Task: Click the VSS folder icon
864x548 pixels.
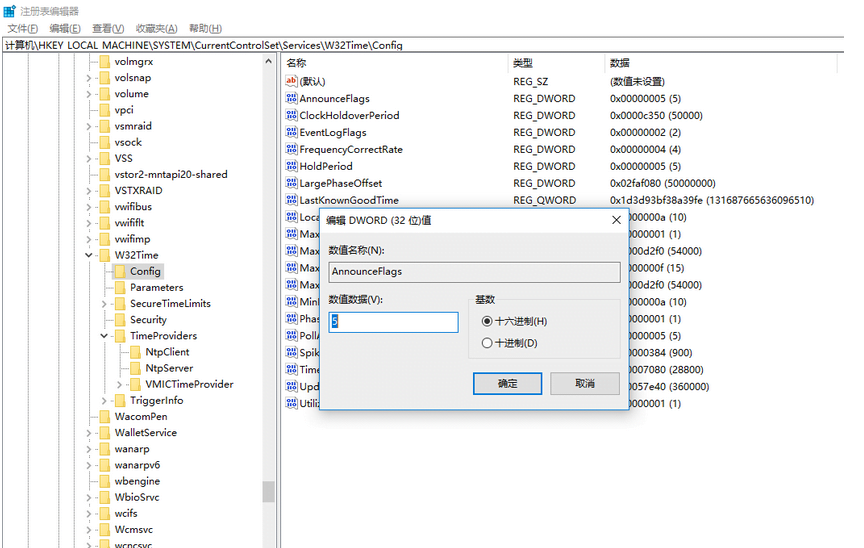Action: click(104, 158)
